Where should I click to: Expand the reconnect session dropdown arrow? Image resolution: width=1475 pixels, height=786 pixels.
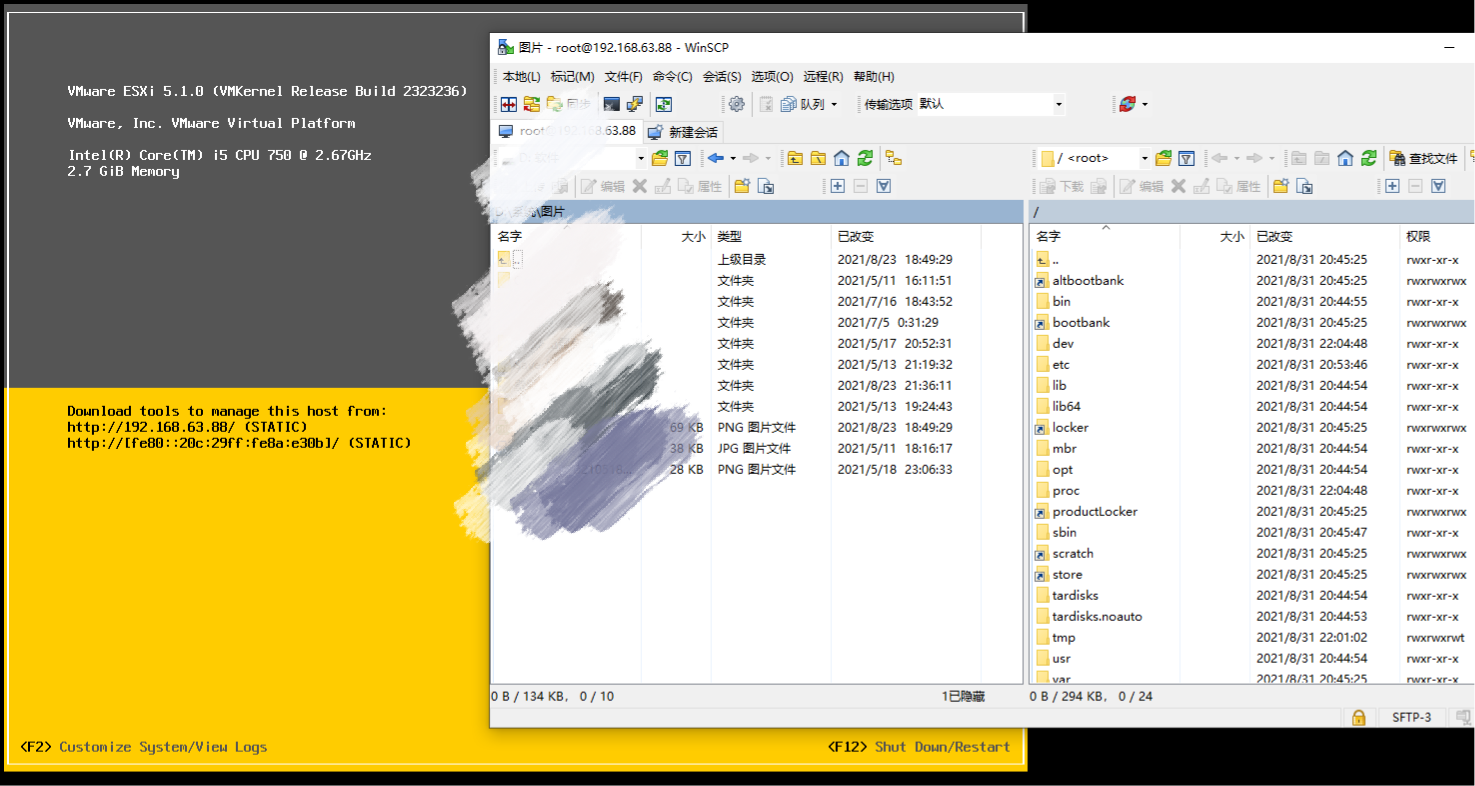1145,104
